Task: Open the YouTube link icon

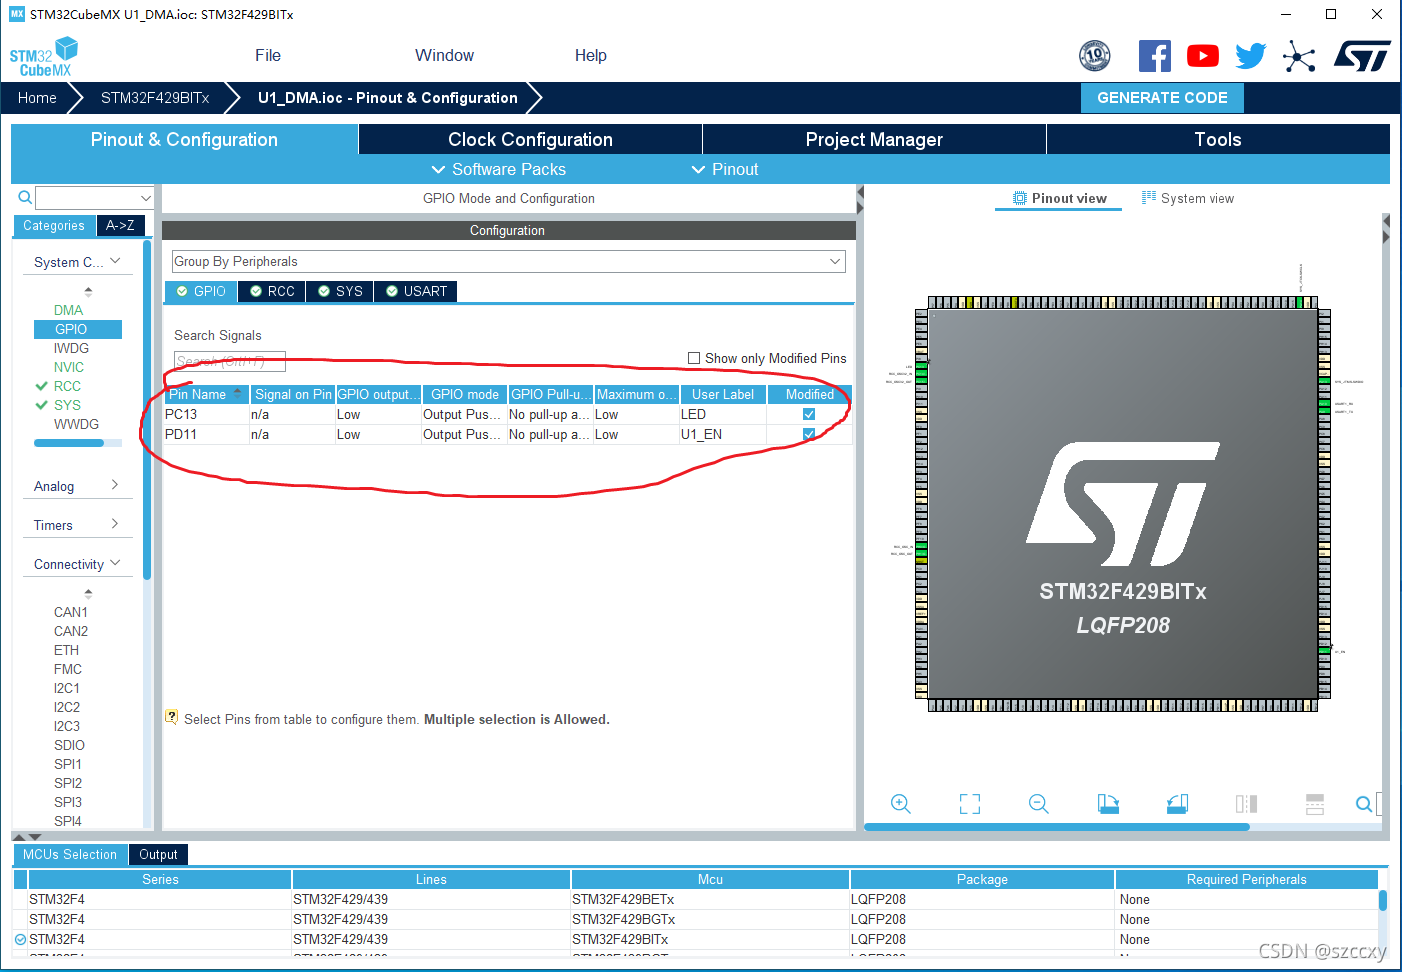Action: tap(1202, 56)
